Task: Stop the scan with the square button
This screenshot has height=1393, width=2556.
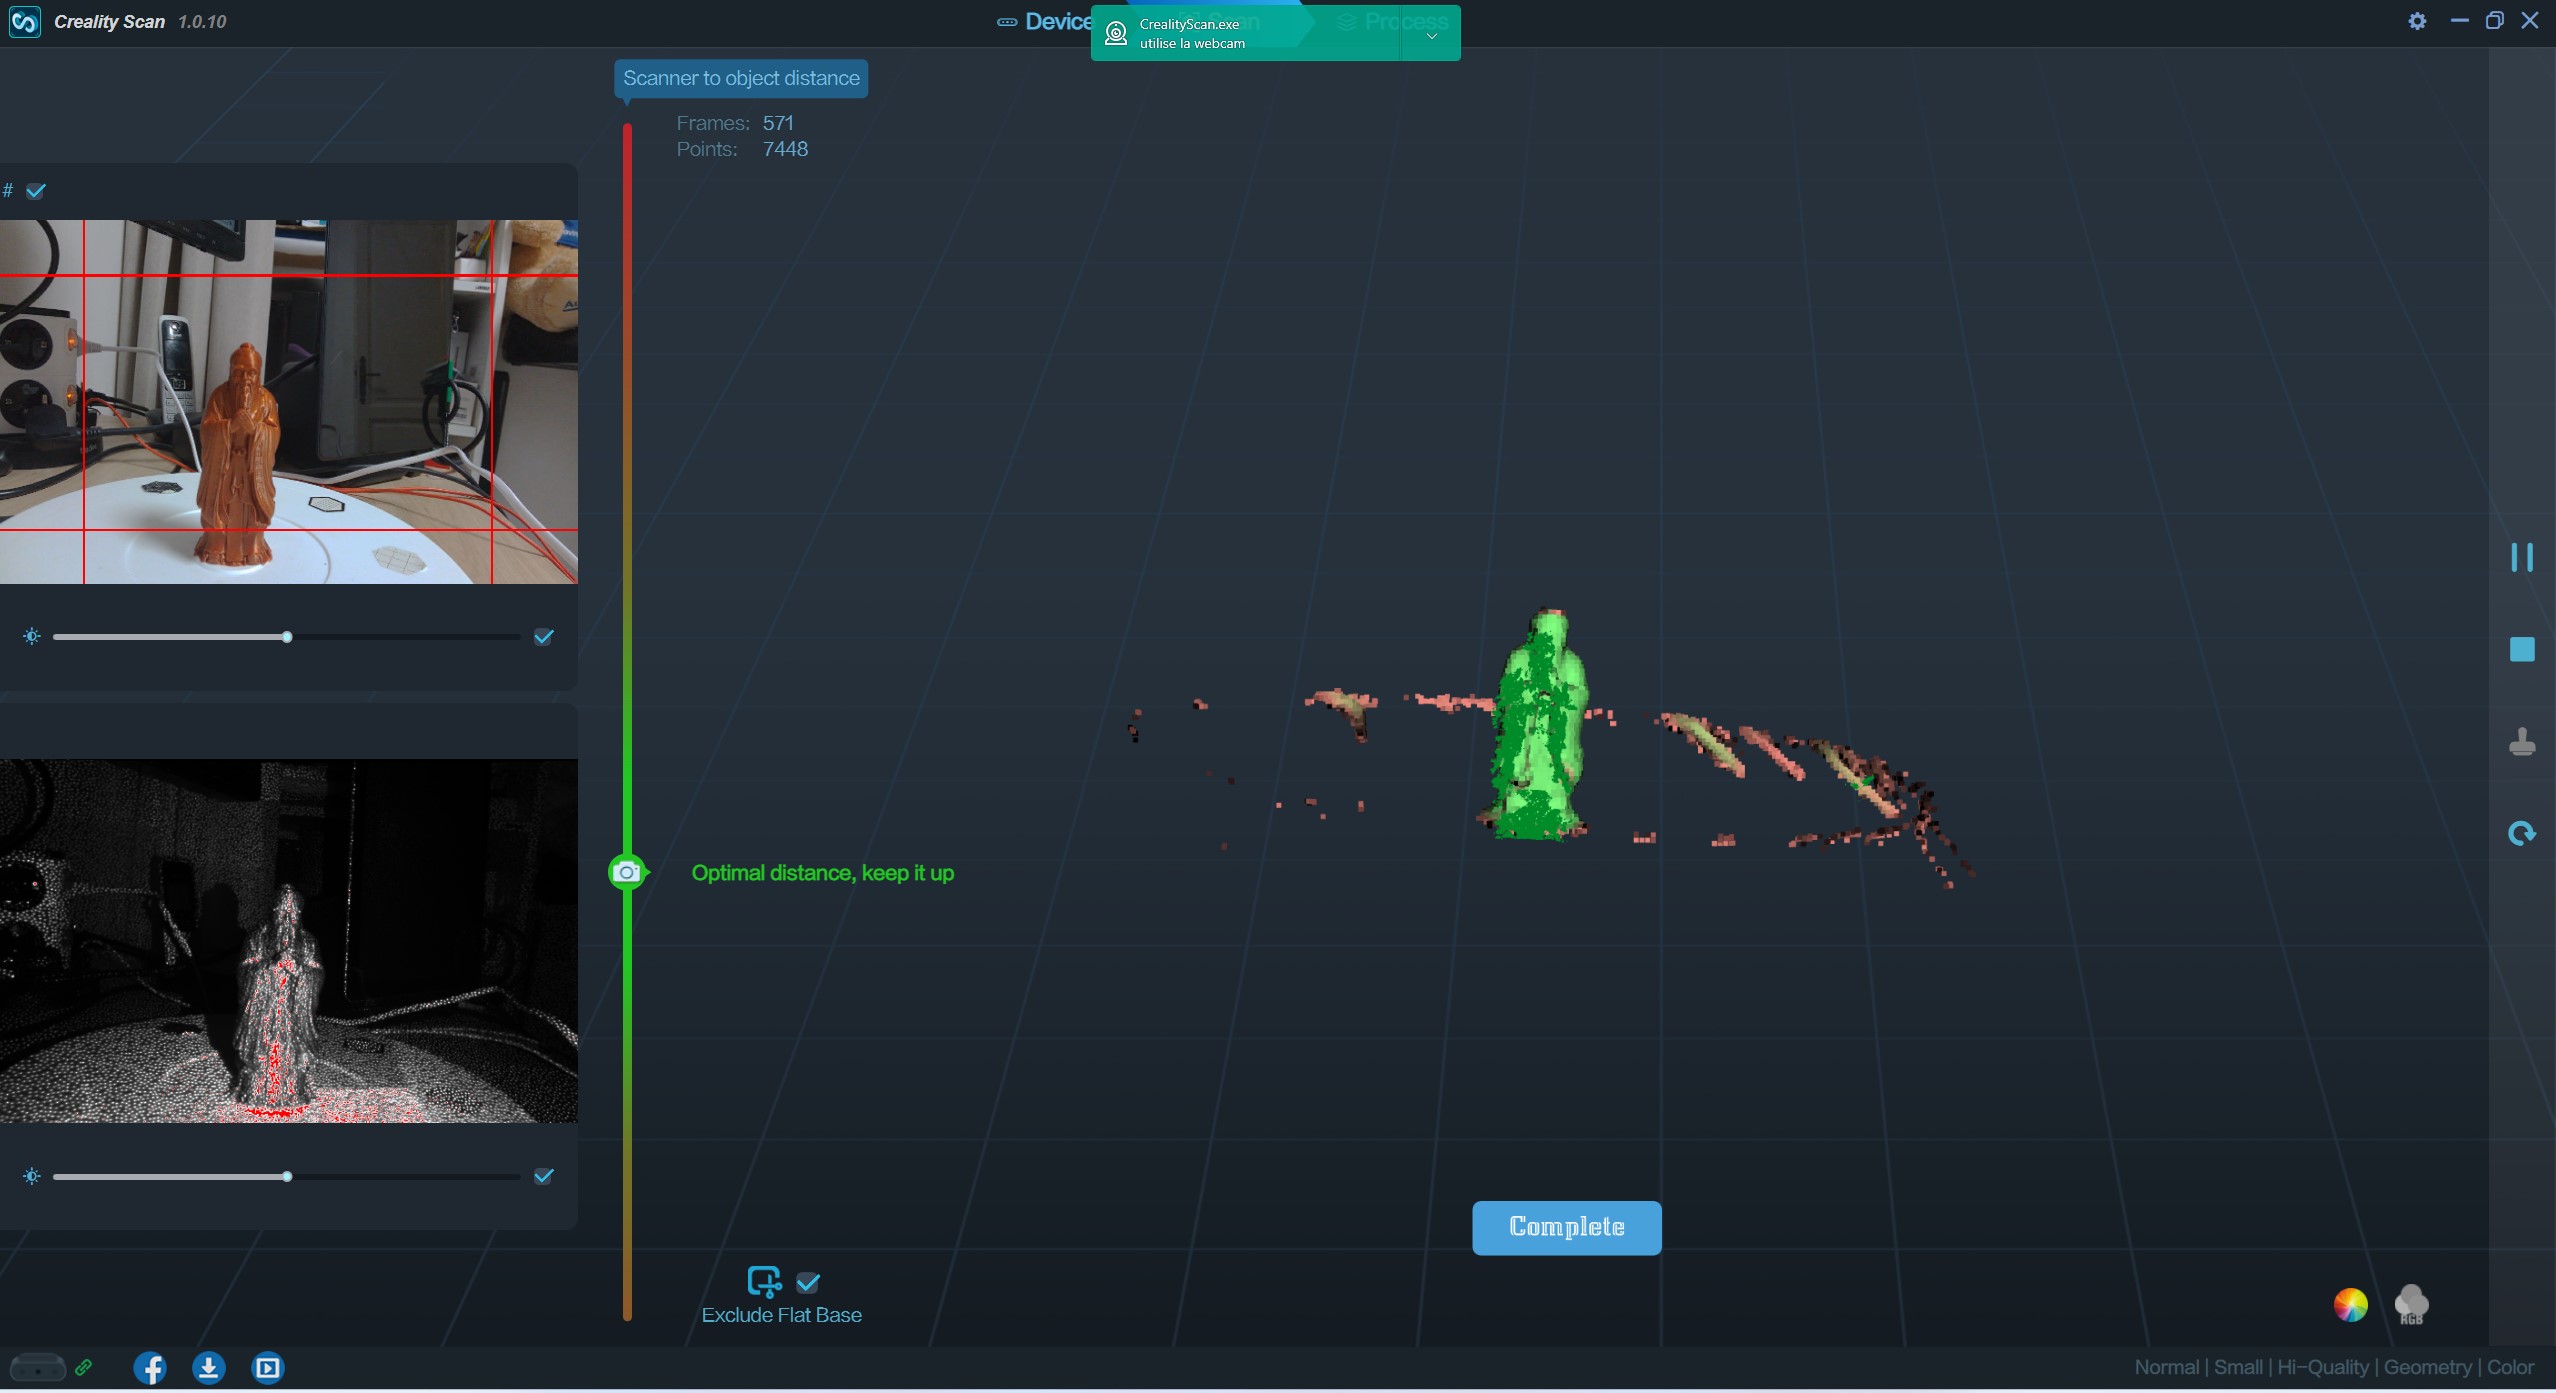Action: click(2521, 649)
